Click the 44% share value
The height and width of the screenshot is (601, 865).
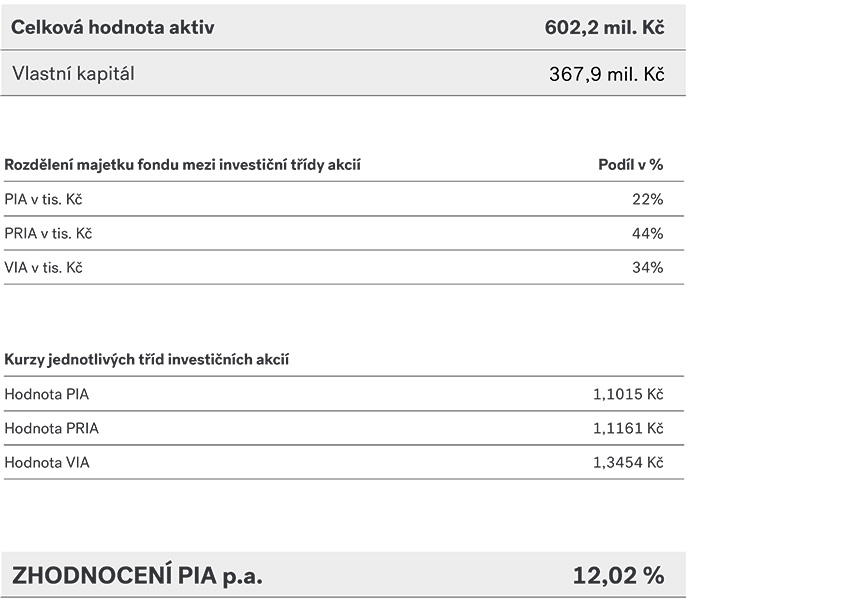point(647,234)
